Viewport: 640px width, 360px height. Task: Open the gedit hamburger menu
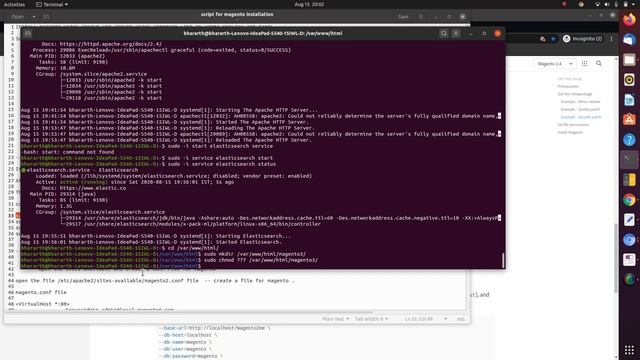click(x=421, y=17)
